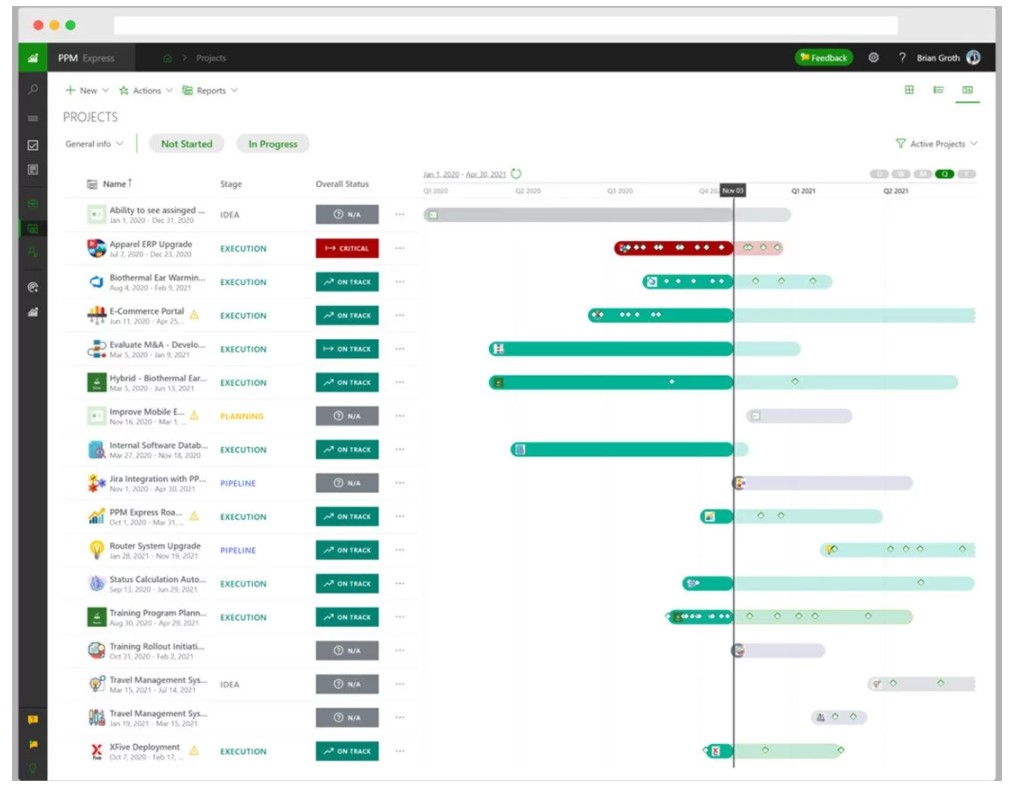The image size is (1012, 792).
Task: Open the more options ellipsis for Apparel ERP Upgrade
Action: [400, 248]
